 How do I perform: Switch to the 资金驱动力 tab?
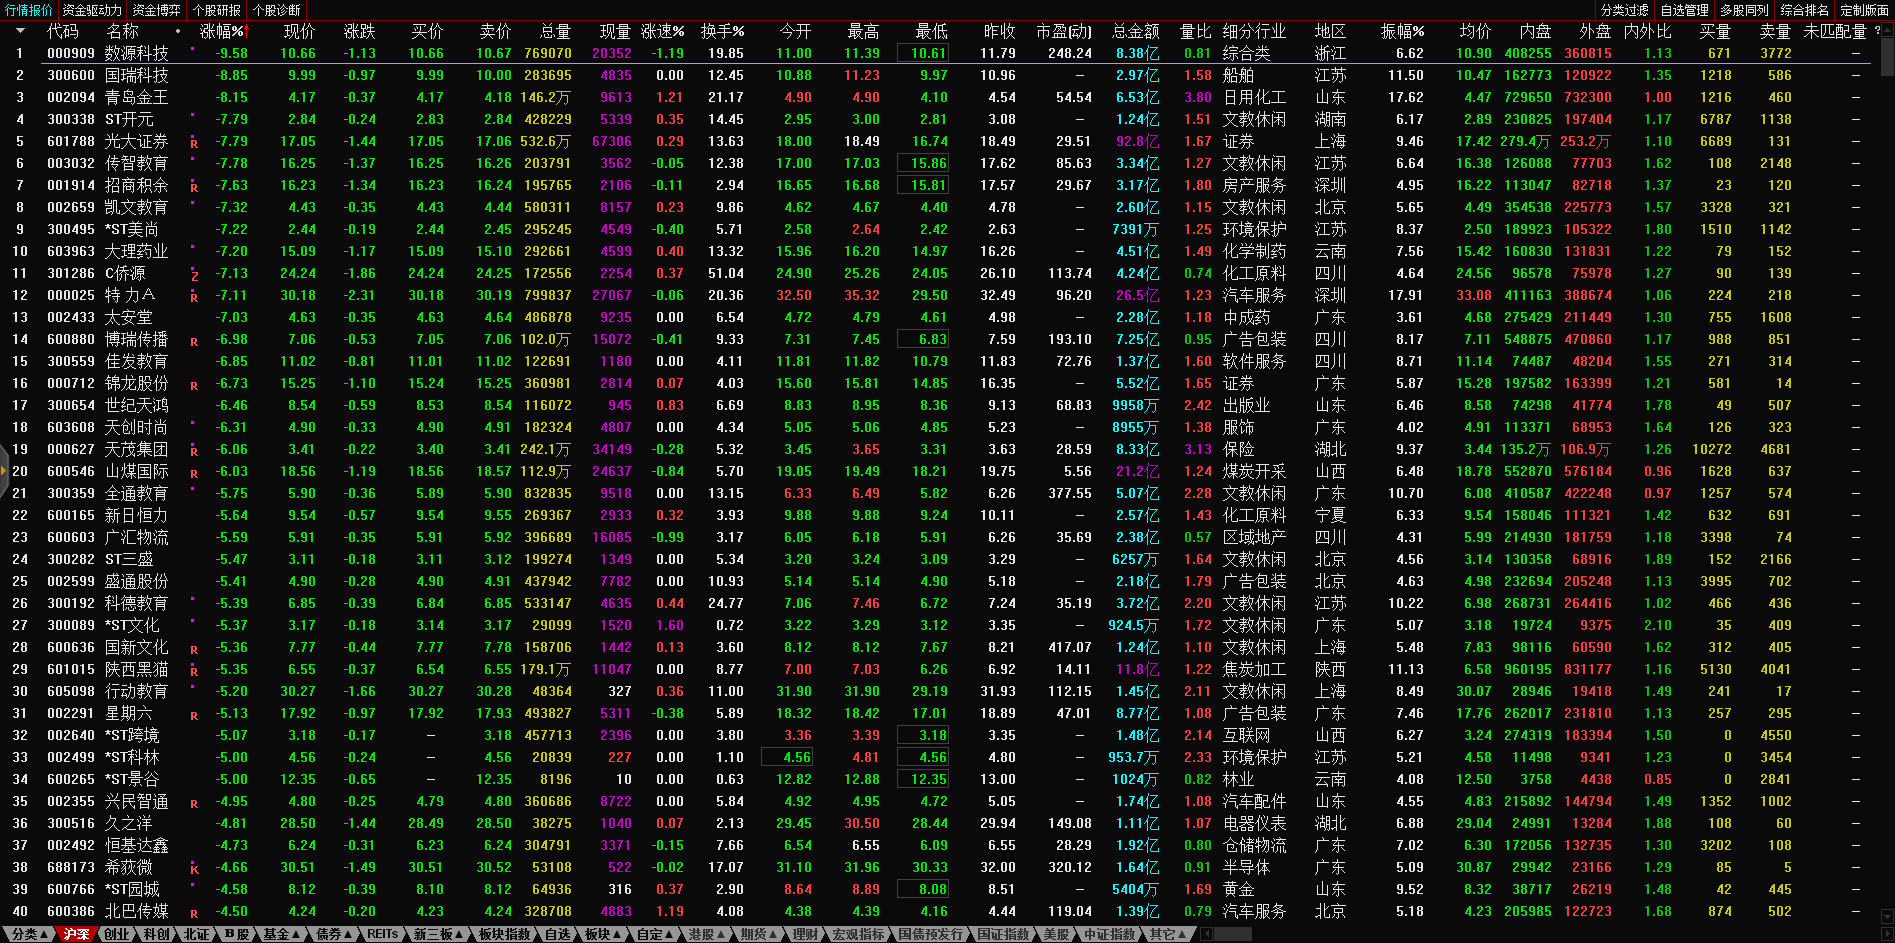coord(92,10)
